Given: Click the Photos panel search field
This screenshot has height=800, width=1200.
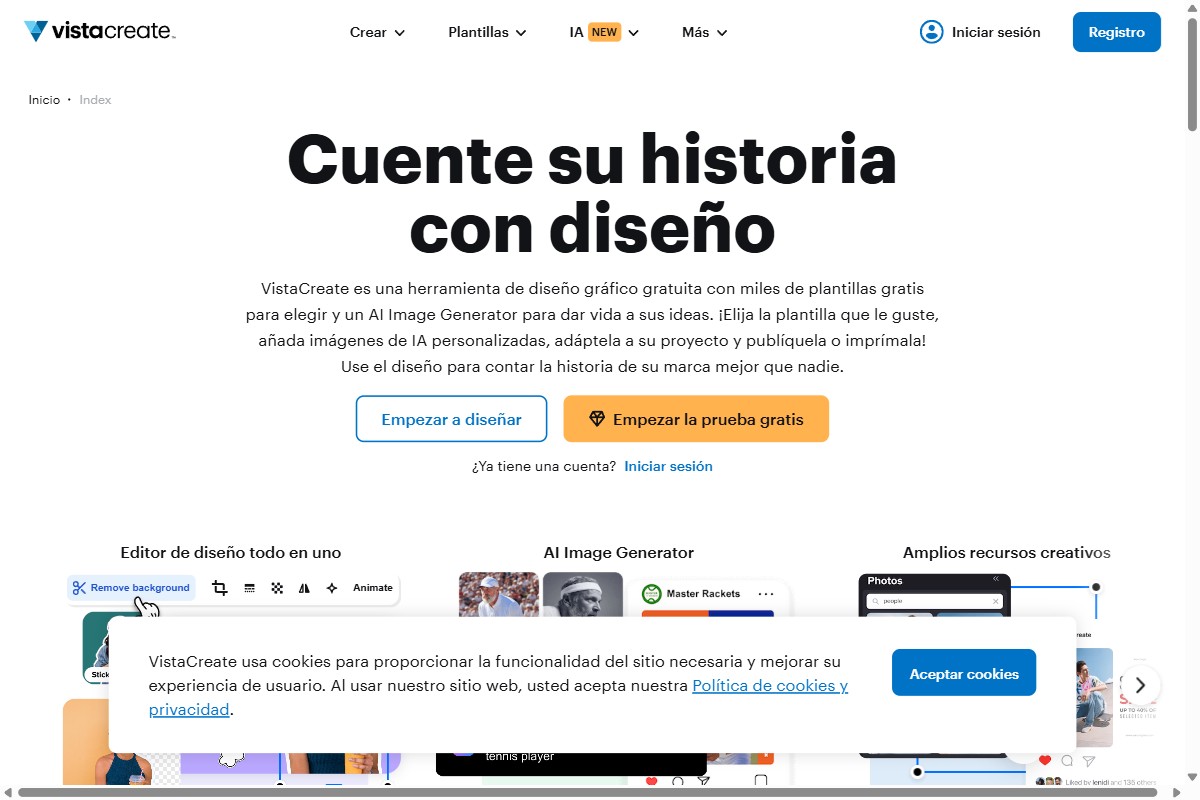Looking at the screenshot, I should click(935, 601).
